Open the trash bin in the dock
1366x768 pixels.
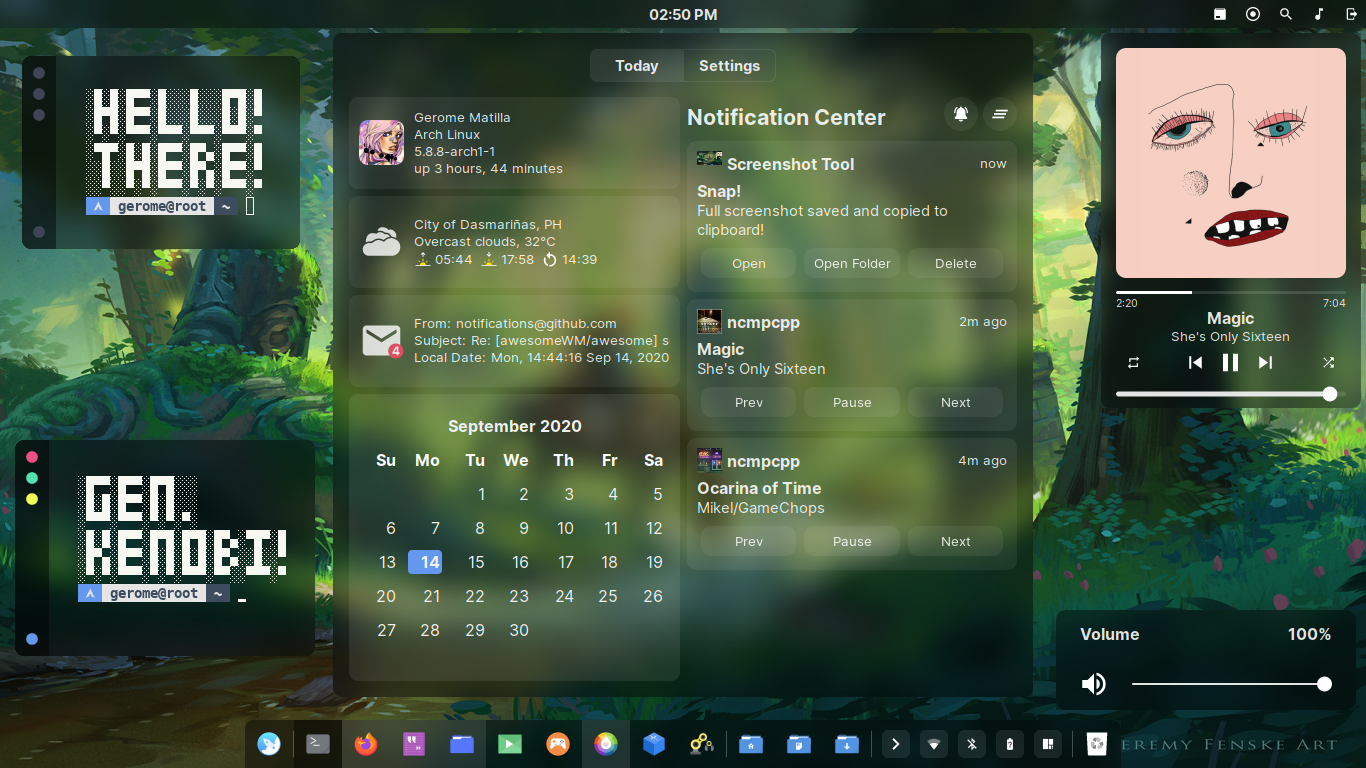click(1098, 744)
